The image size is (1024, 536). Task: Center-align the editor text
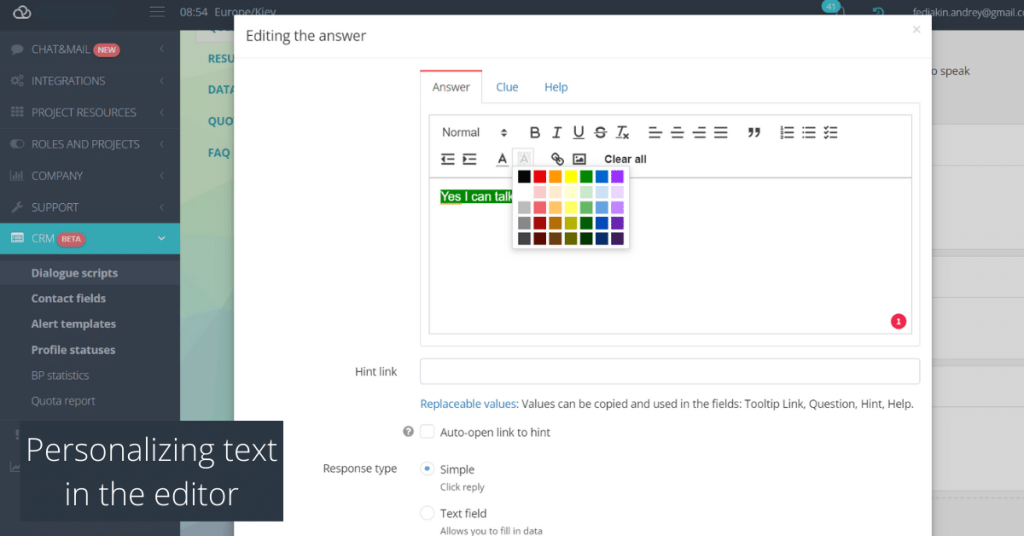coord(677,133)
